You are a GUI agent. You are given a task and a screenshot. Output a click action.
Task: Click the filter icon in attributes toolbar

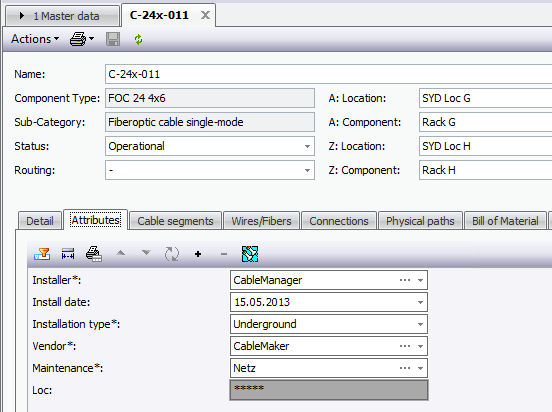pyautogui.click(x=42, y=254)
